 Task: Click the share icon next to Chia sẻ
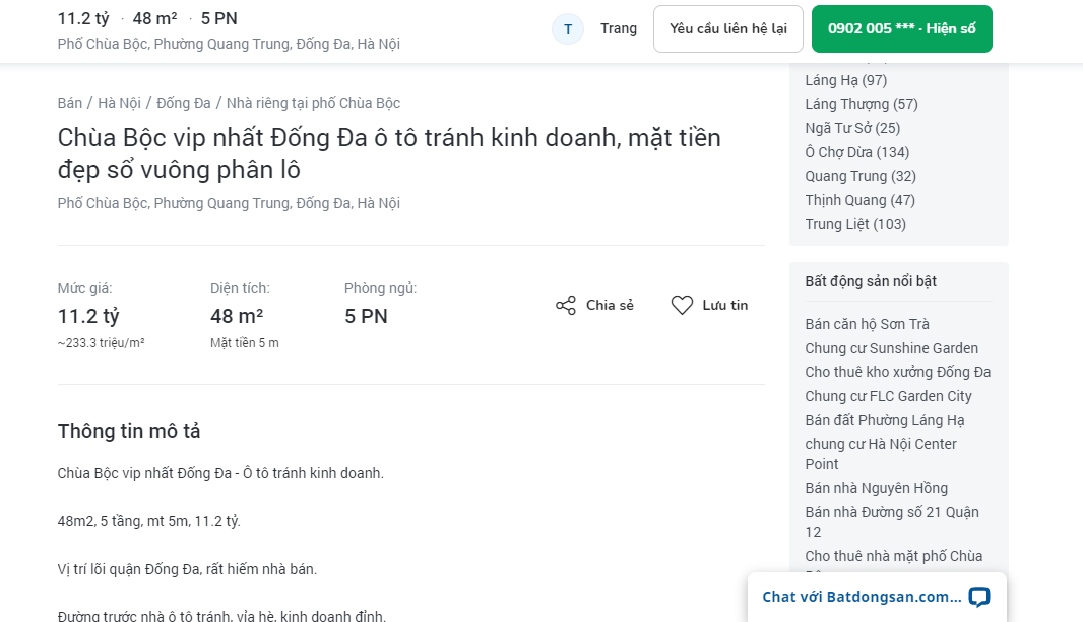click(566, 306)
